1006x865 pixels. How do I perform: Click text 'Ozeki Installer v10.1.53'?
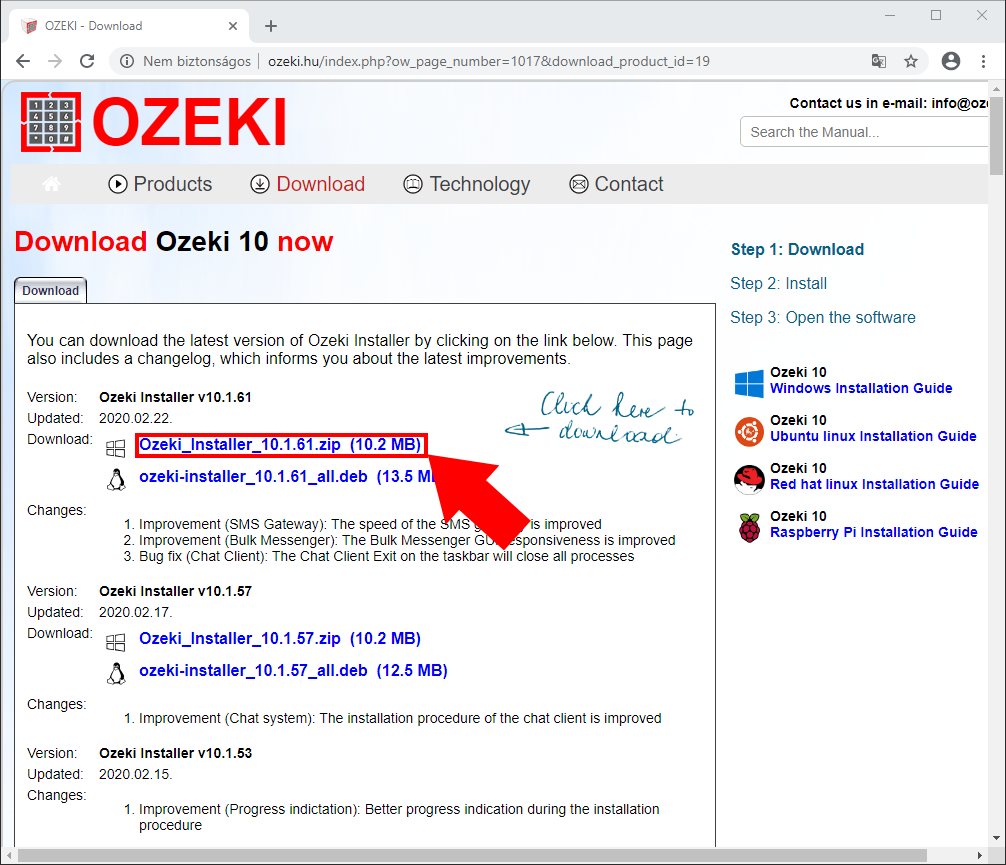175,753
